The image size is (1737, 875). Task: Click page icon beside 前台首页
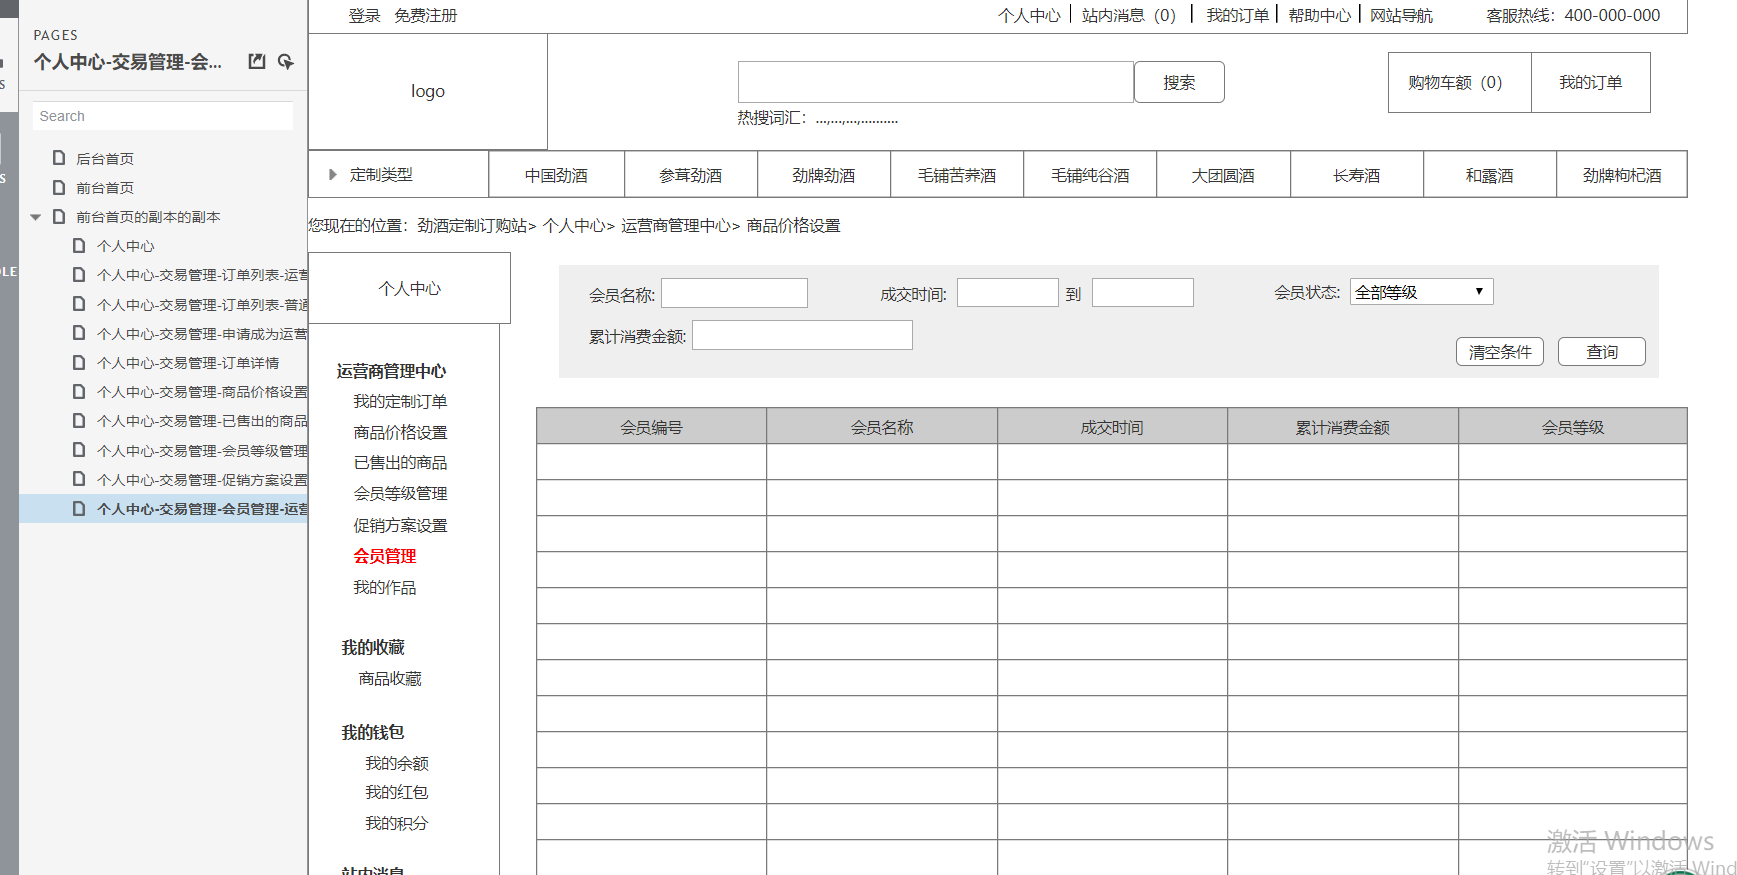pyautogui.click(x=59, y=187)
